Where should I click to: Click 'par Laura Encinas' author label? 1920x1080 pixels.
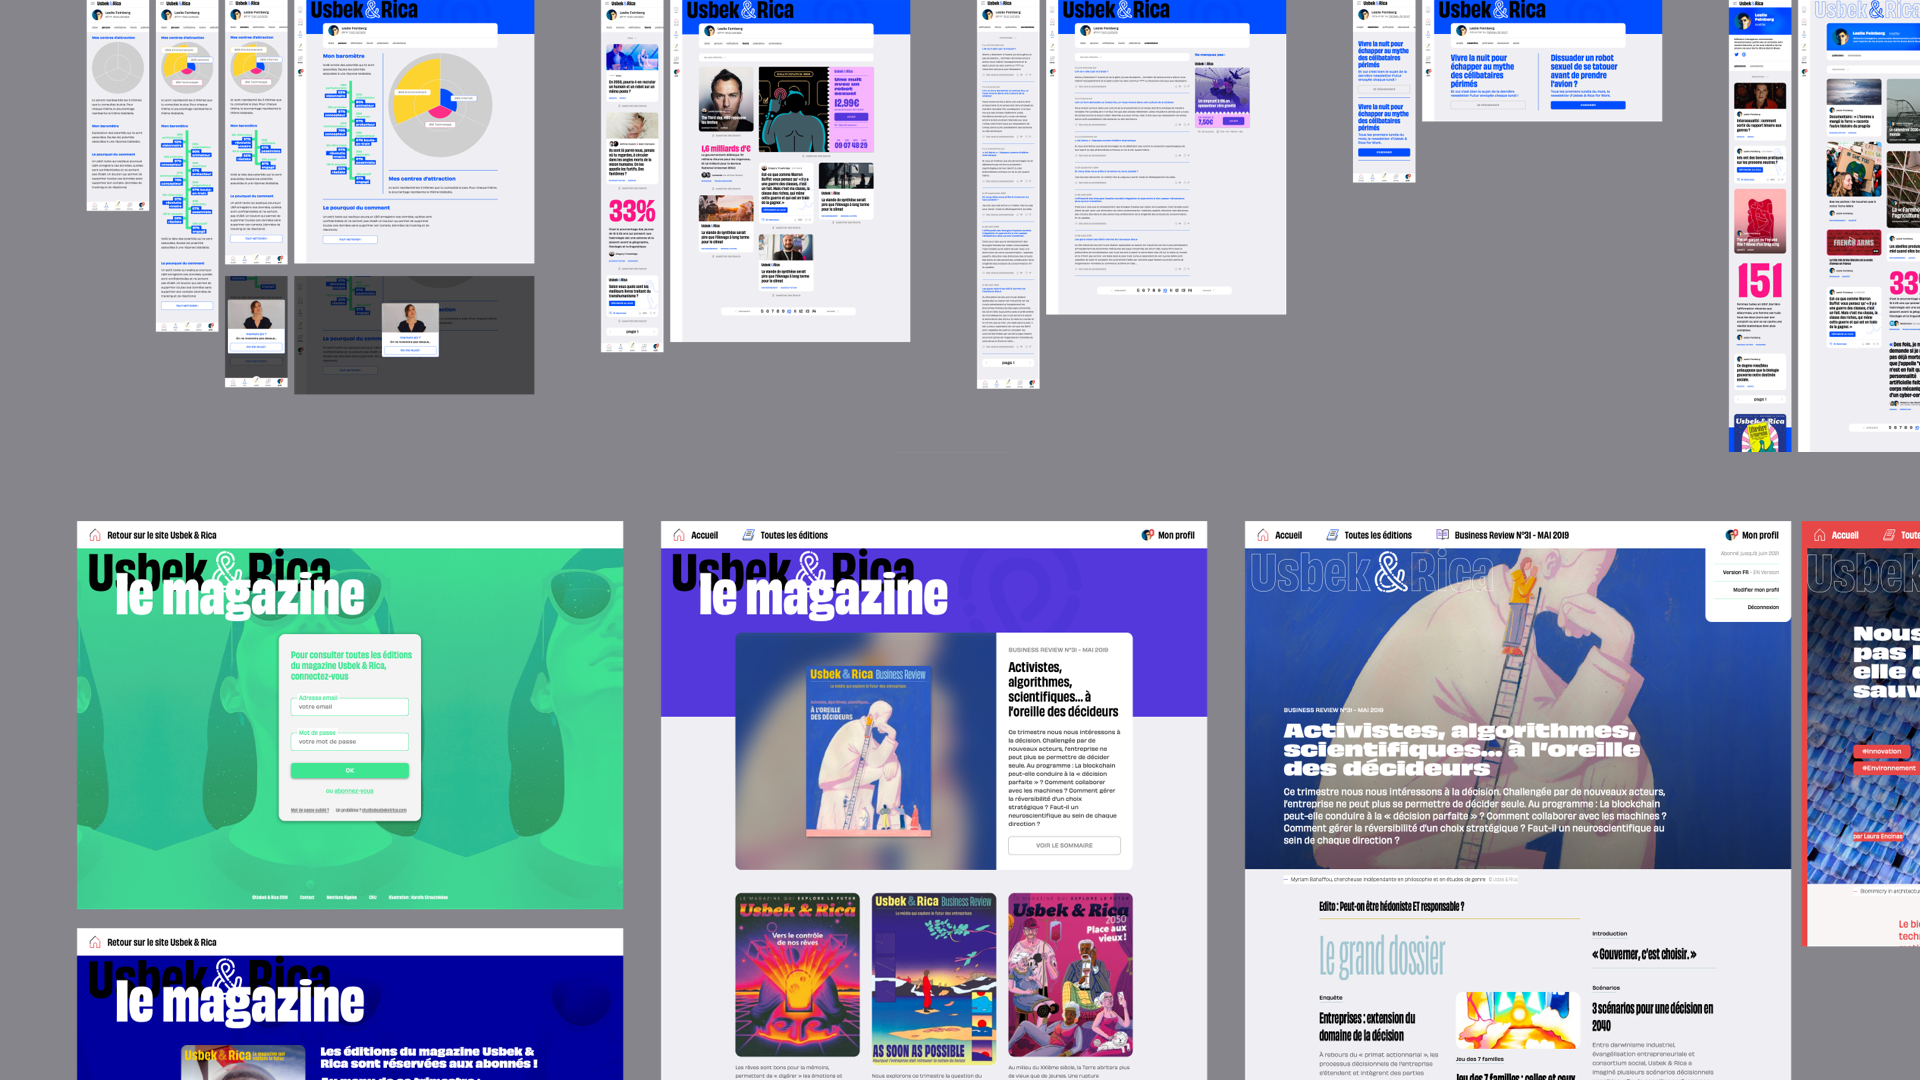(x=1878, y=836)
